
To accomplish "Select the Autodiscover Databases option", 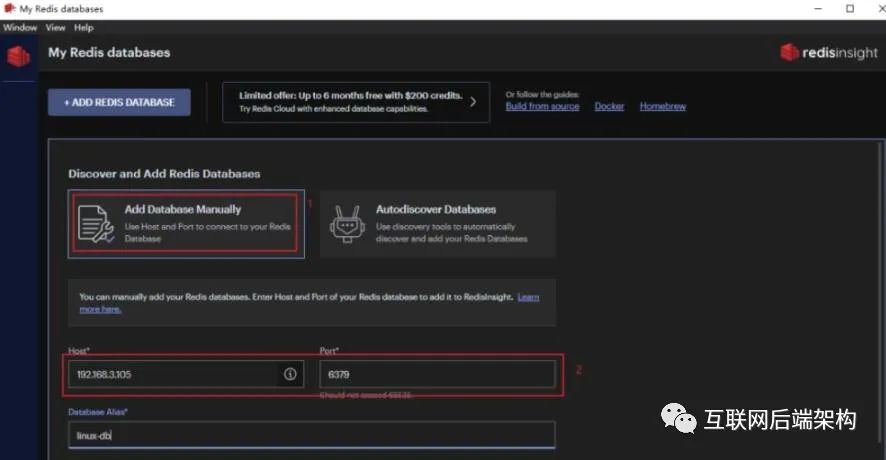I will click(x=438, y=224).
